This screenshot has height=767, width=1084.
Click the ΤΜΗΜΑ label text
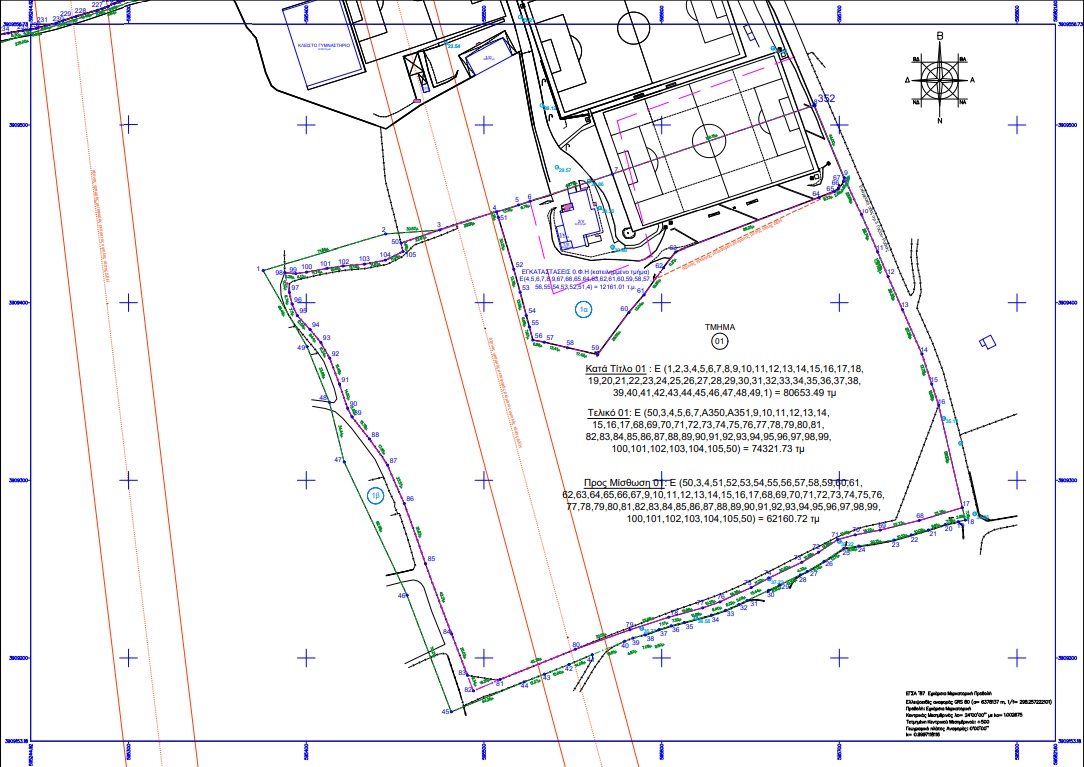pyautogui.click(x=720, y=327)
